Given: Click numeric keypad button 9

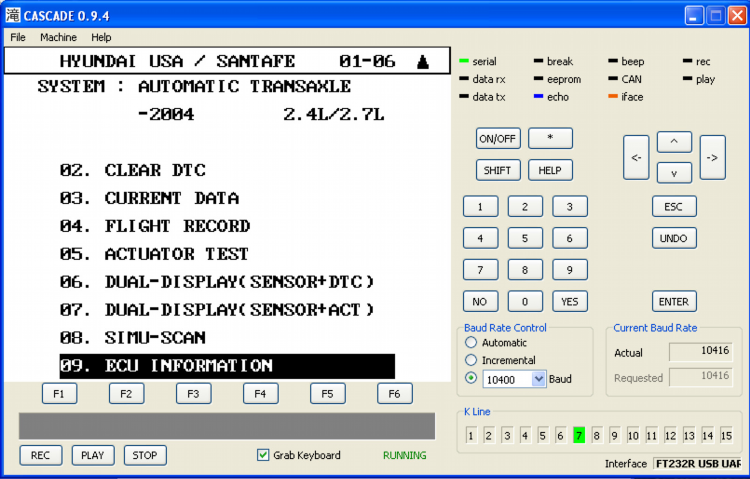Looking at the screenshot, I should (570, 270).
